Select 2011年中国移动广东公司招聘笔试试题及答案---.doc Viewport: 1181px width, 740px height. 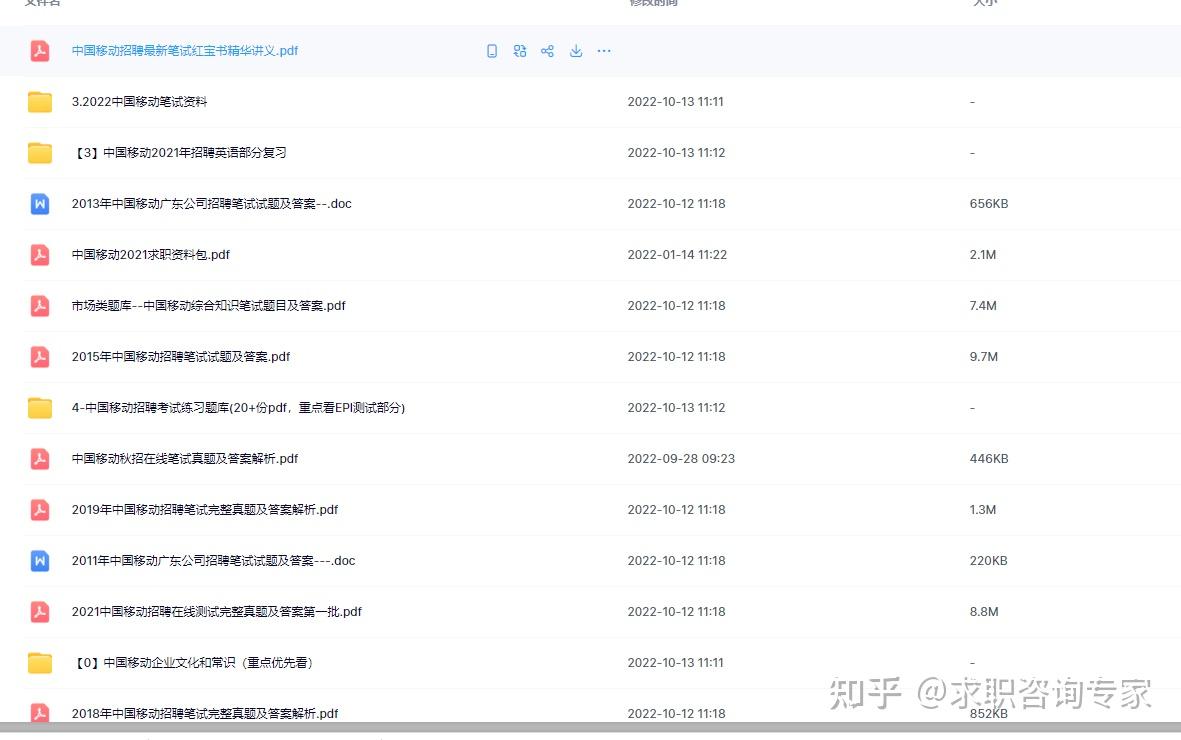coord(213,561)
